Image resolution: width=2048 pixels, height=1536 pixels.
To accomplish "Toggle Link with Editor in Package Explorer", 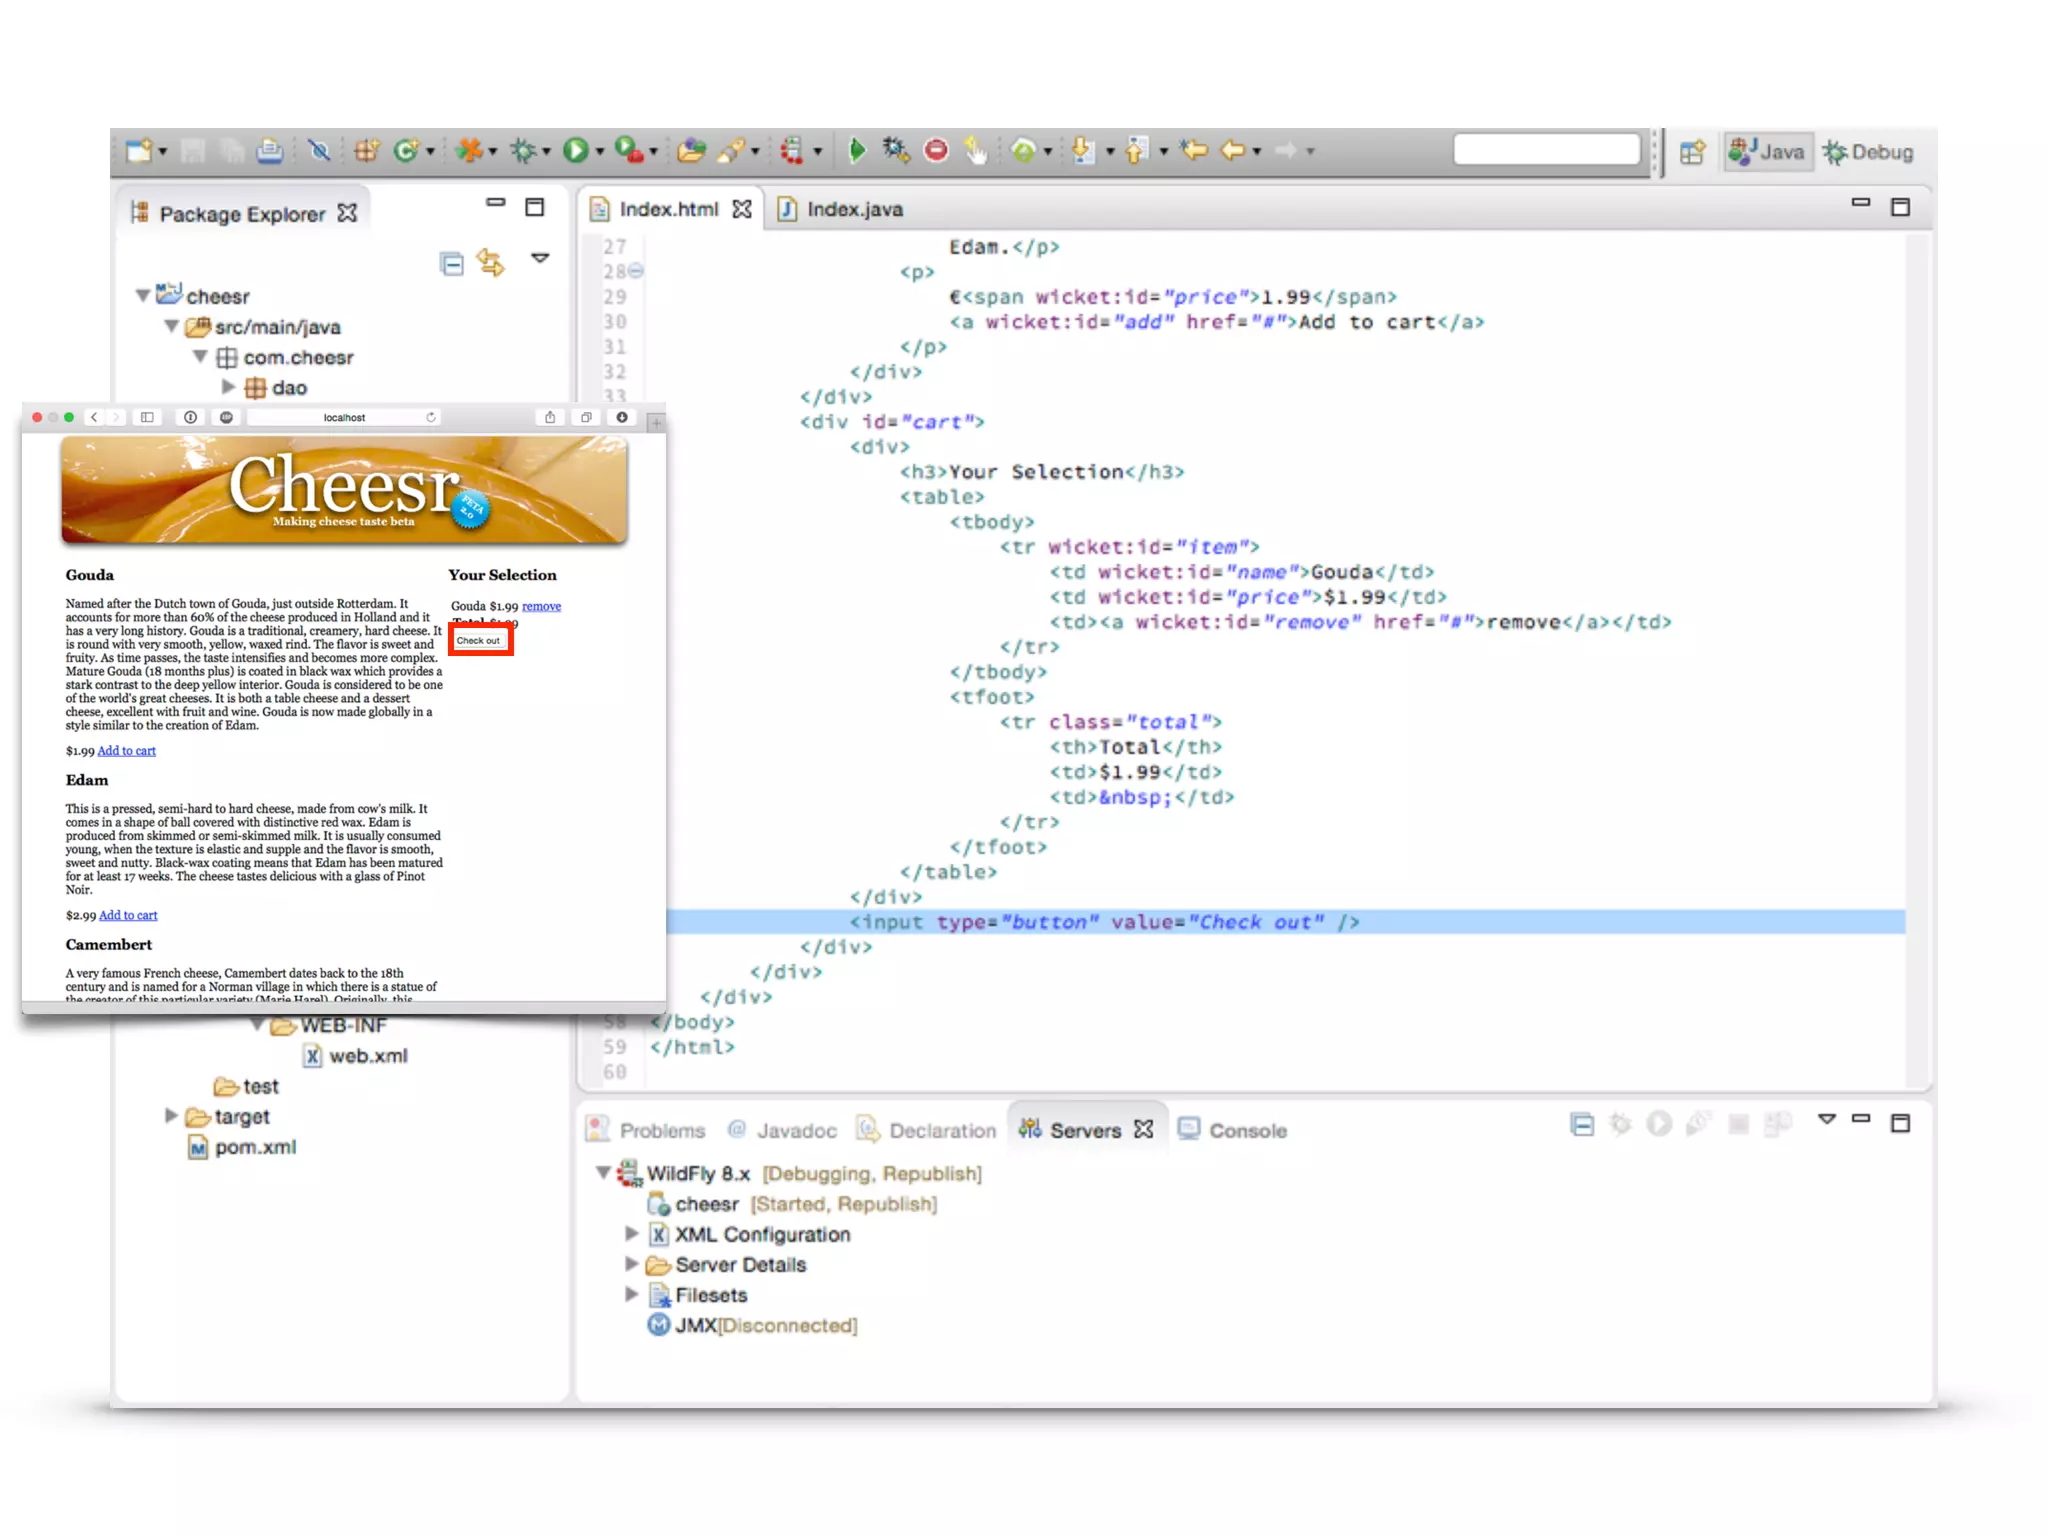I will pos(491,263).
